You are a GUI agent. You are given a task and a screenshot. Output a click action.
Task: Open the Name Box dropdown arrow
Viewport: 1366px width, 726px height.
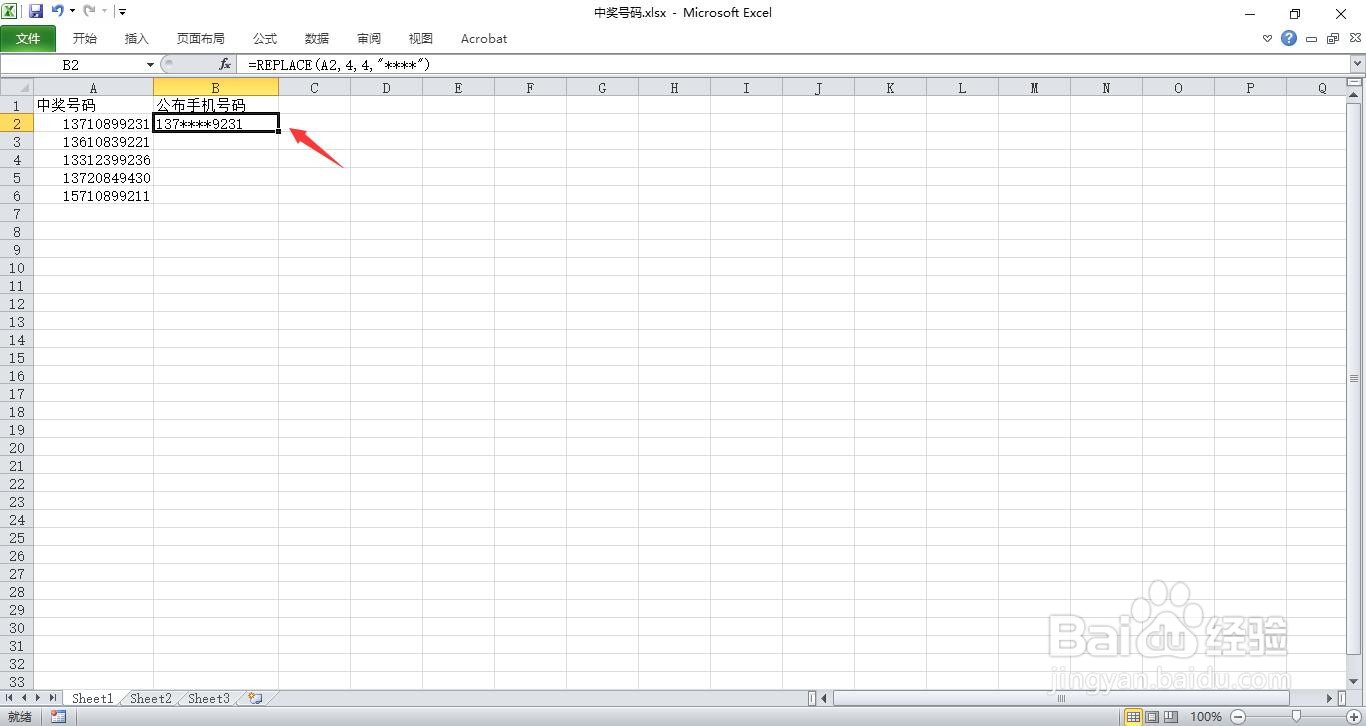click(x=150, y=65)
